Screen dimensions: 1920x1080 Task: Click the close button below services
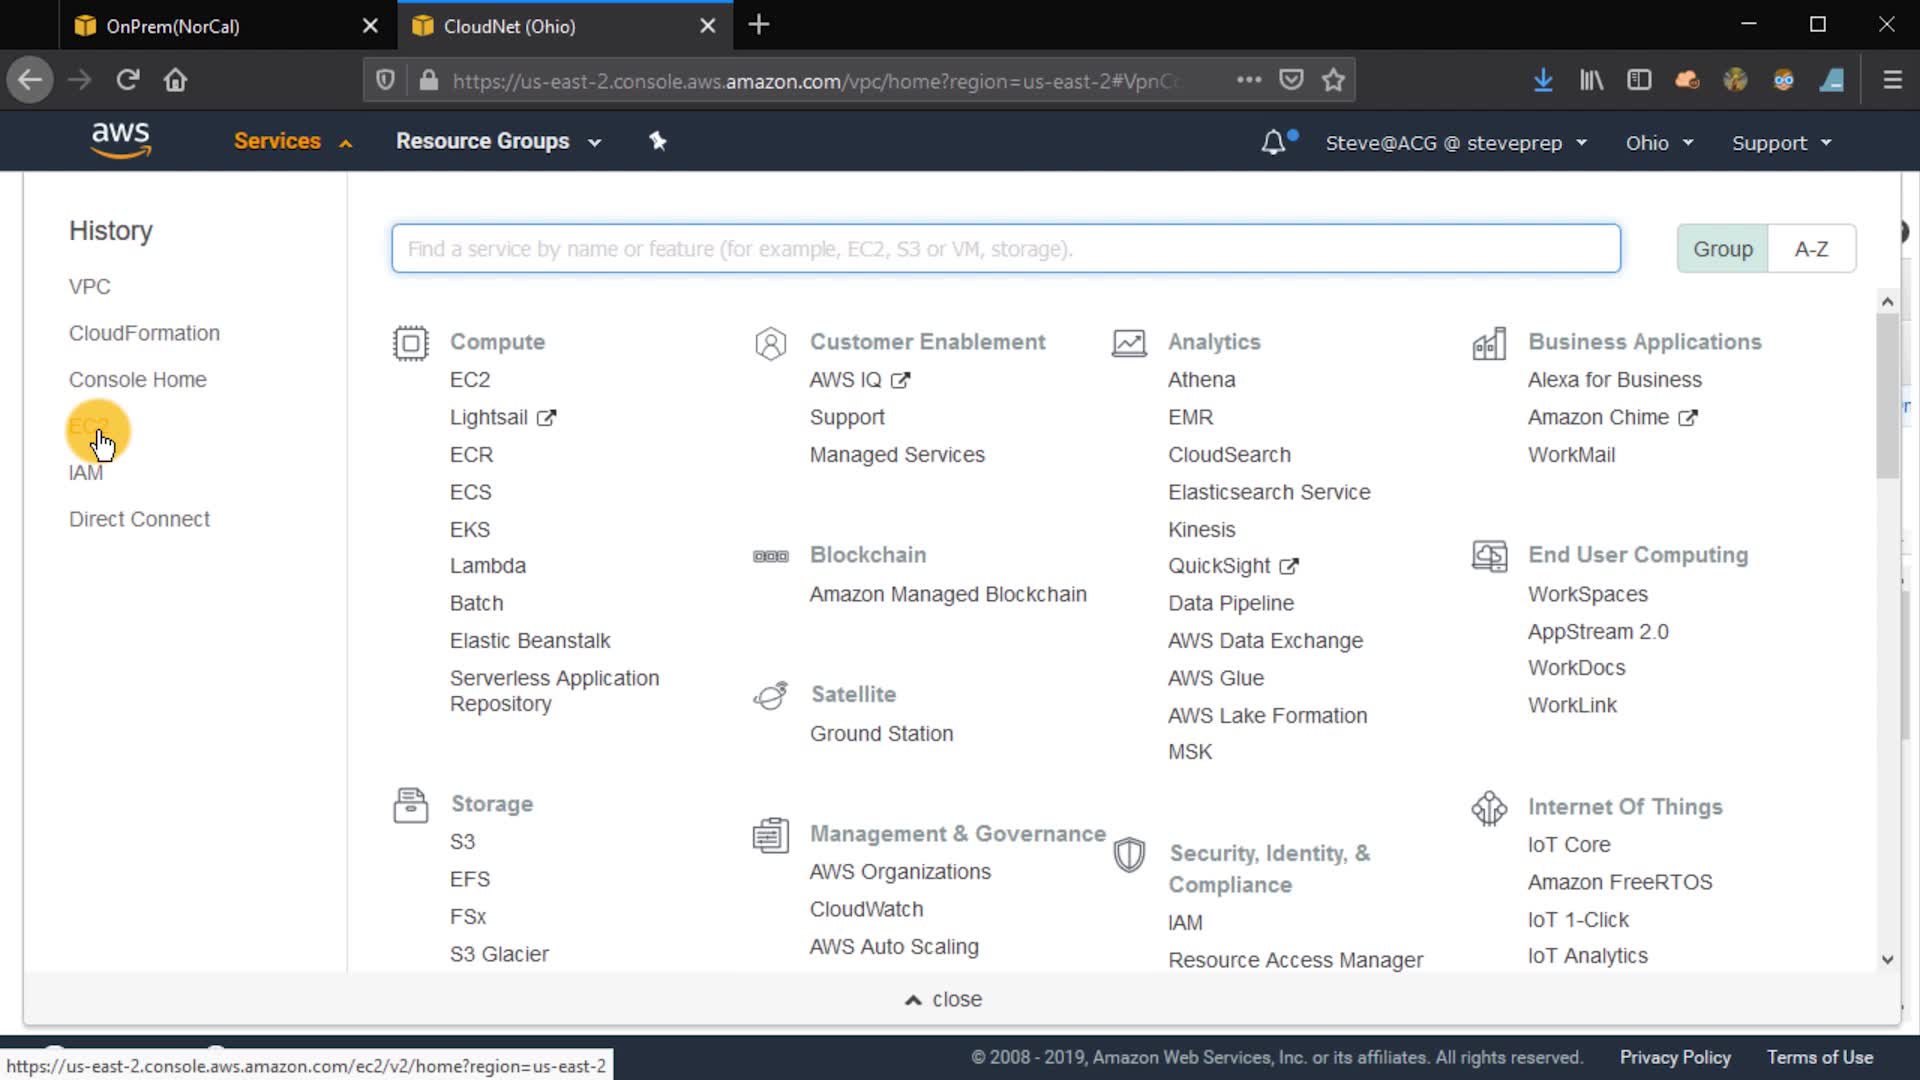[944, 999]
